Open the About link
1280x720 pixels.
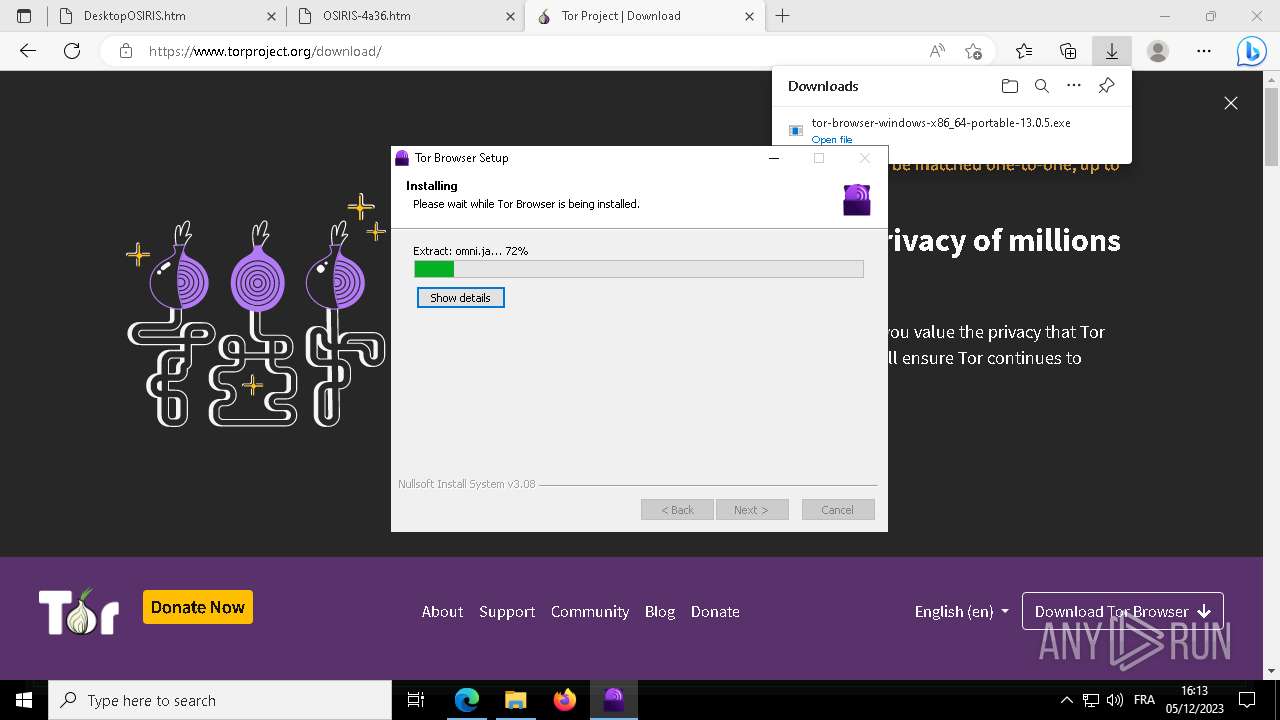442,612
